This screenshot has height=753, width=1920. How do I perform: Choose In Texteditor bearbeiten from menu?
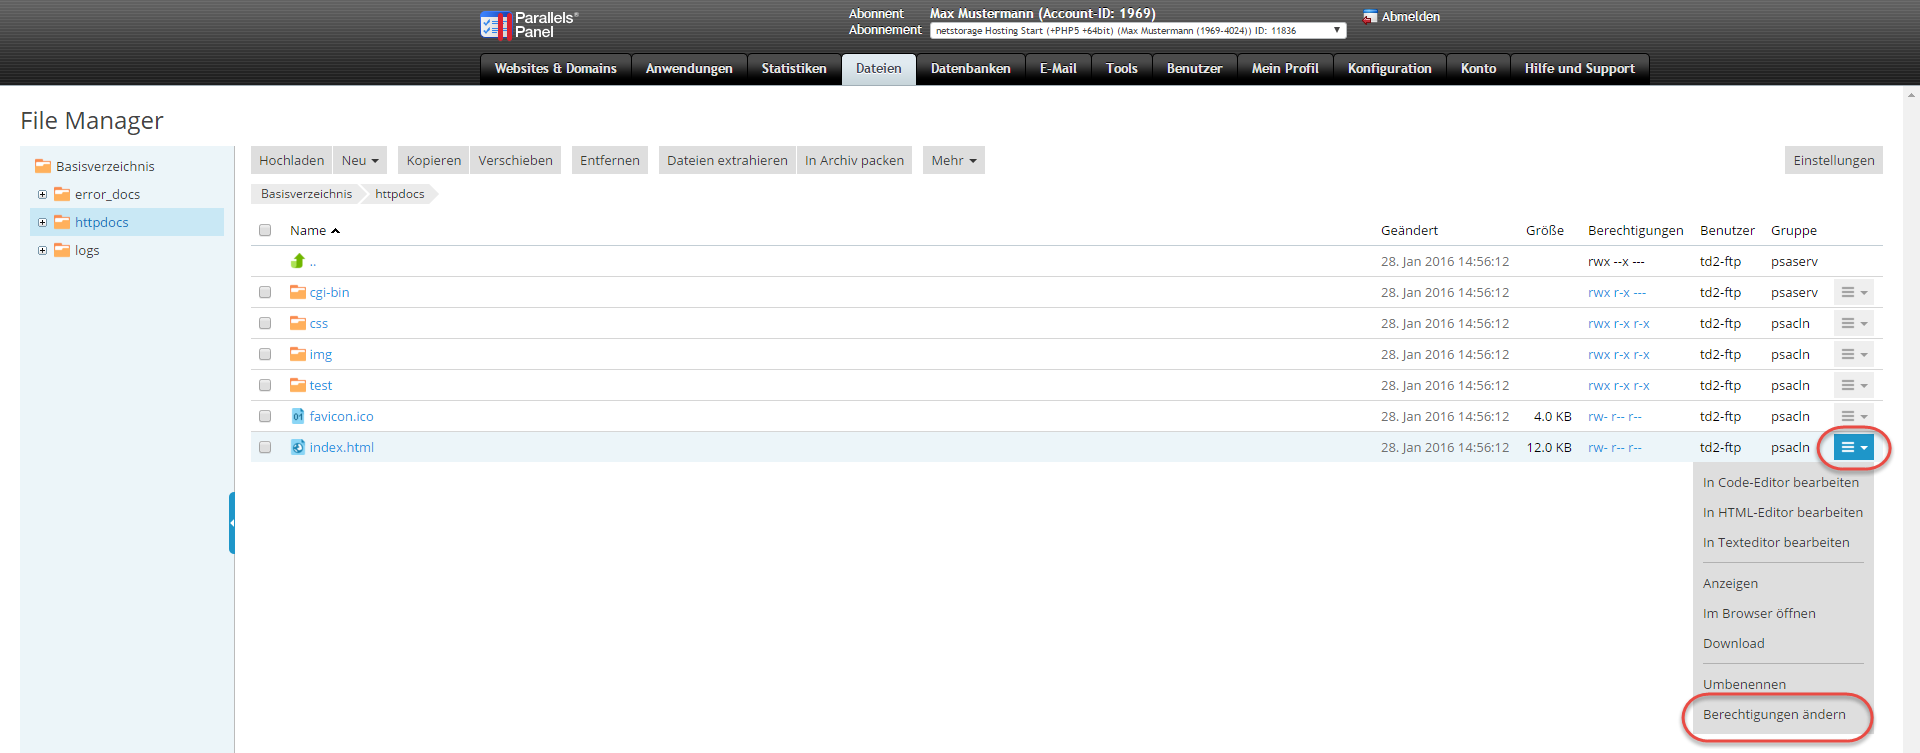coord(1776,542)
